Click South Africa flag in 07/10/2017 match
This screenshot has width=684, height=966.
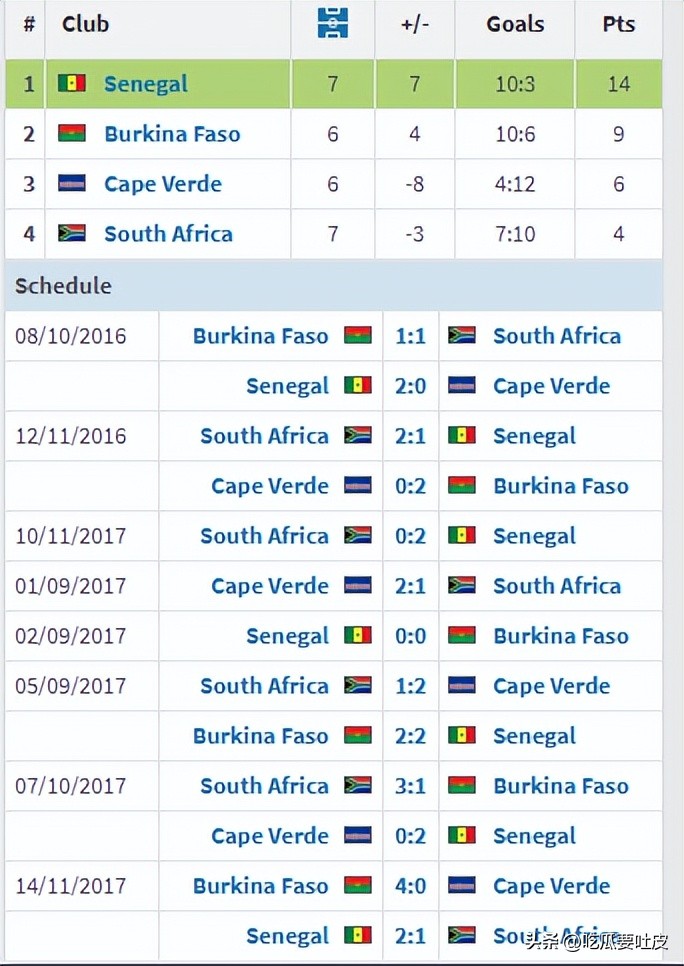(357, 786)
